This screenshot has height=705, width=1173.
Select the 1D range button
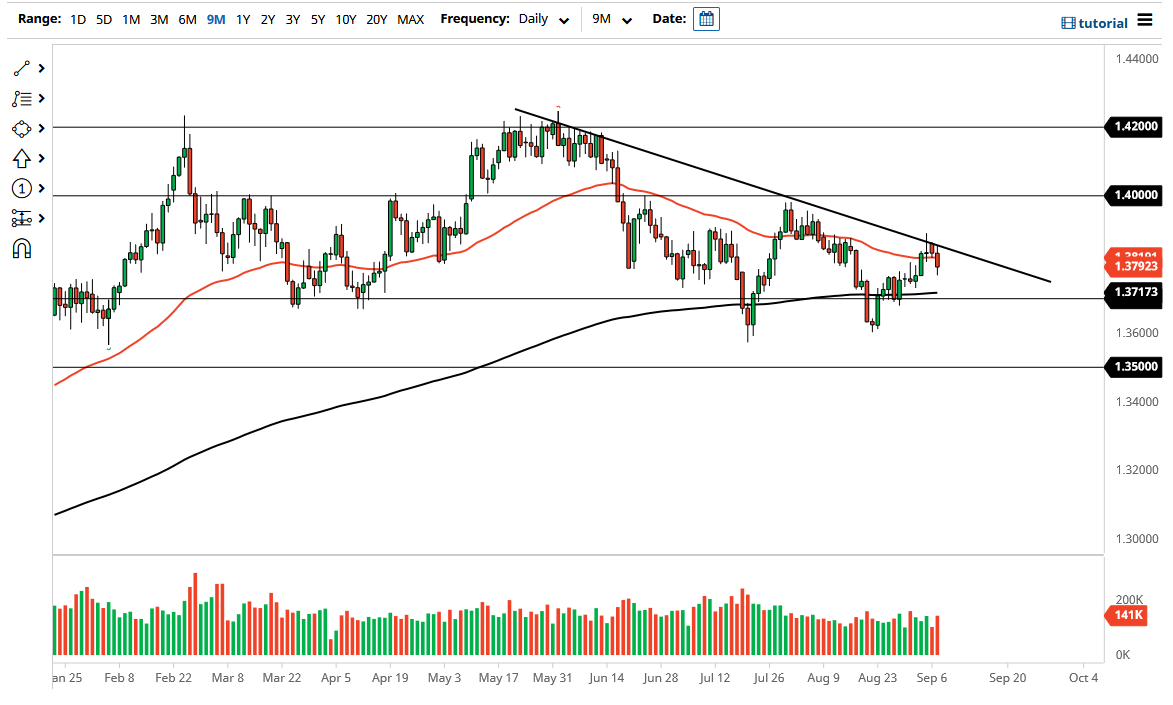77,18
